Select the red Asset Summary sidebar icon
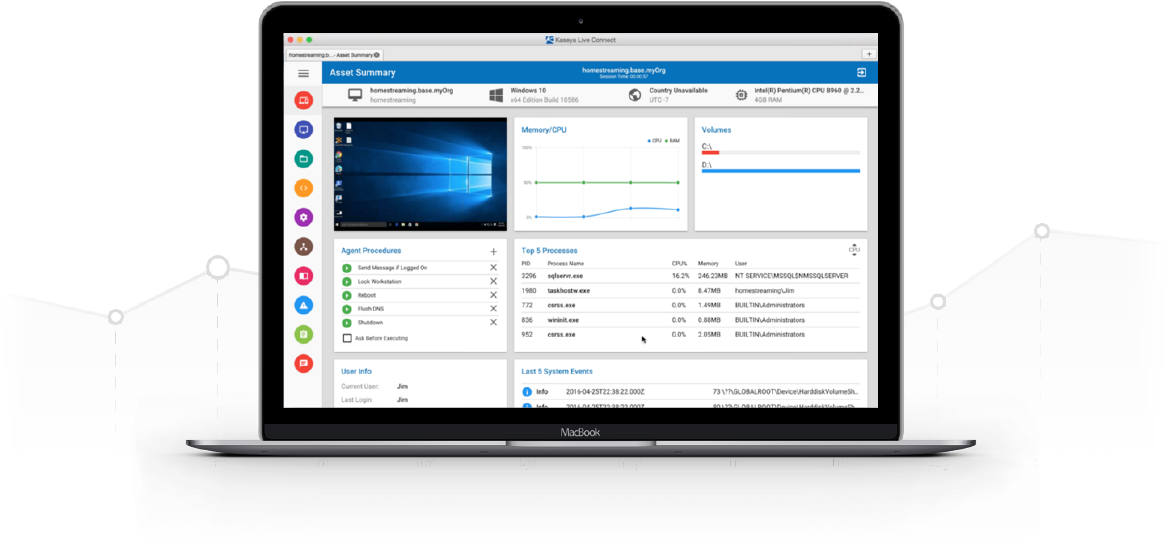This screenshot has height=551, width=1169. point(303,100)
